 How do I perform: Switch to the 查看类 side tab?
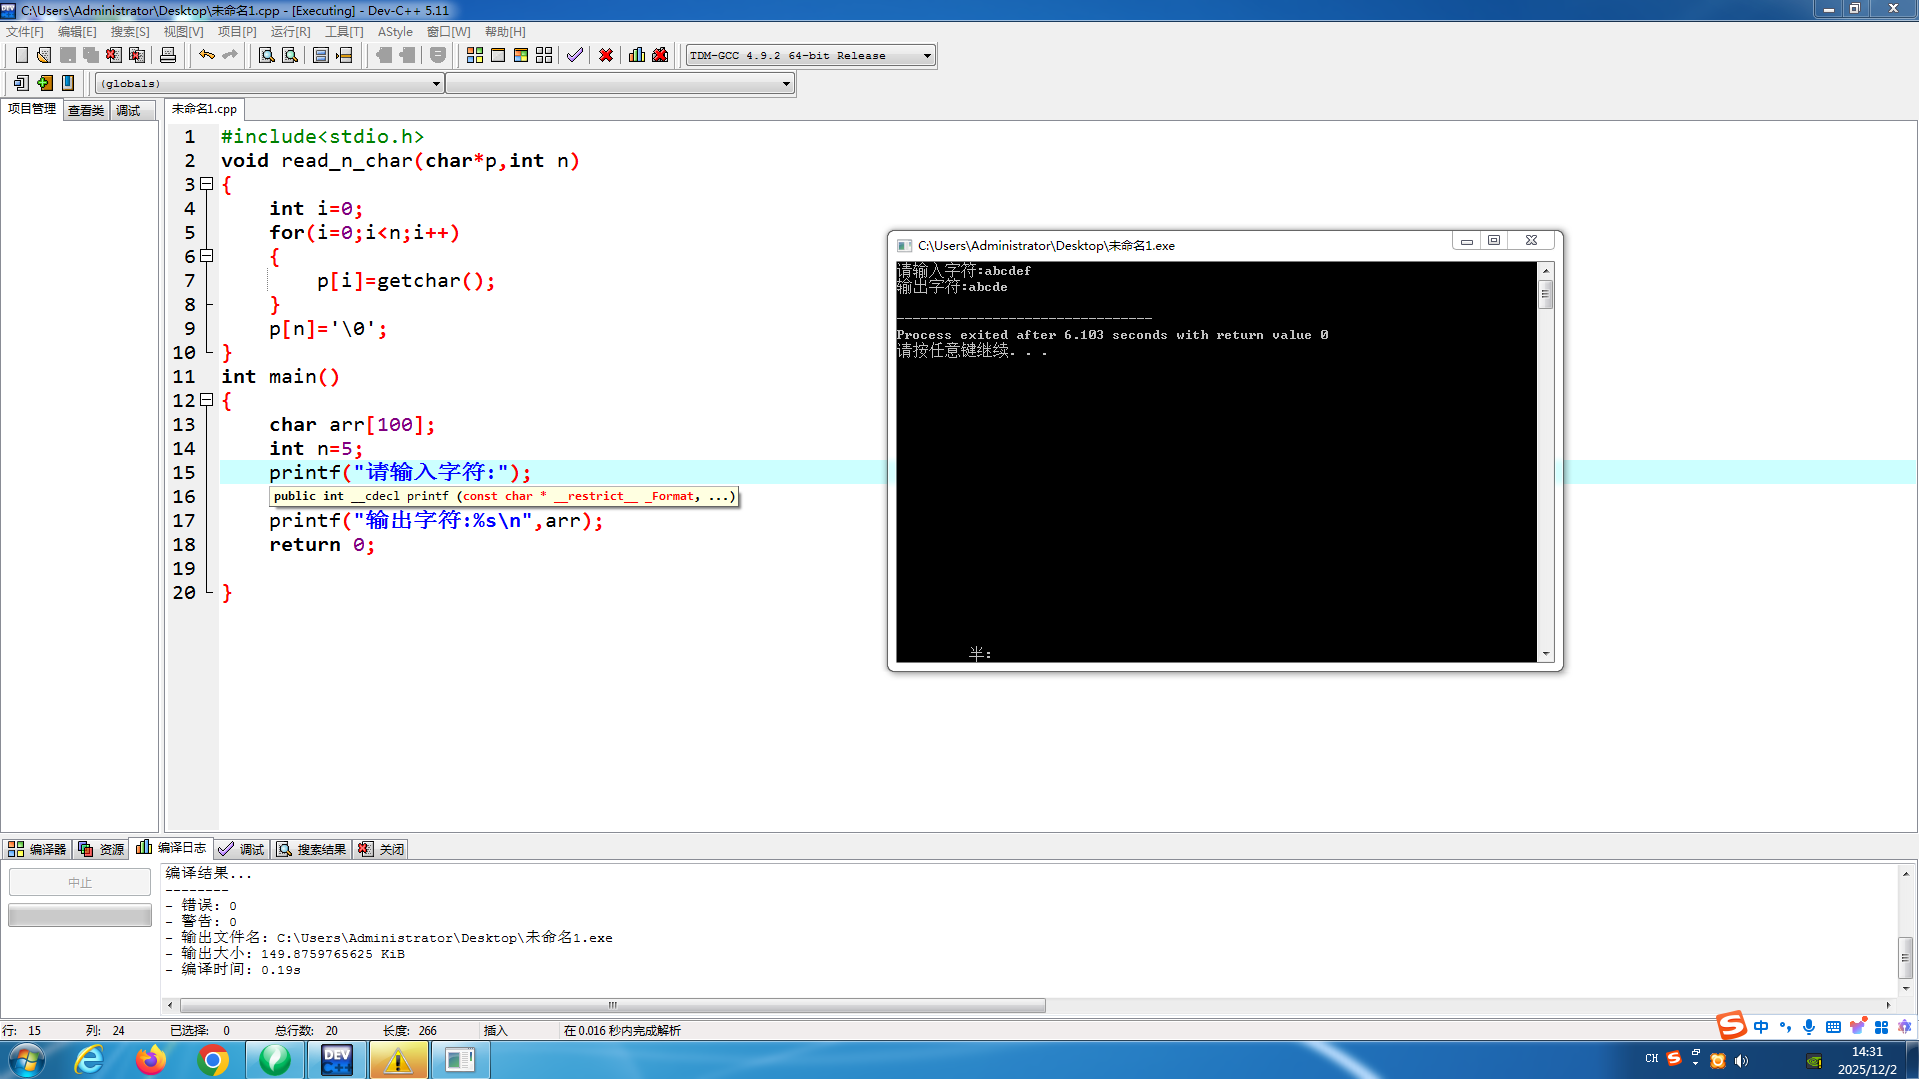[86, 110]
